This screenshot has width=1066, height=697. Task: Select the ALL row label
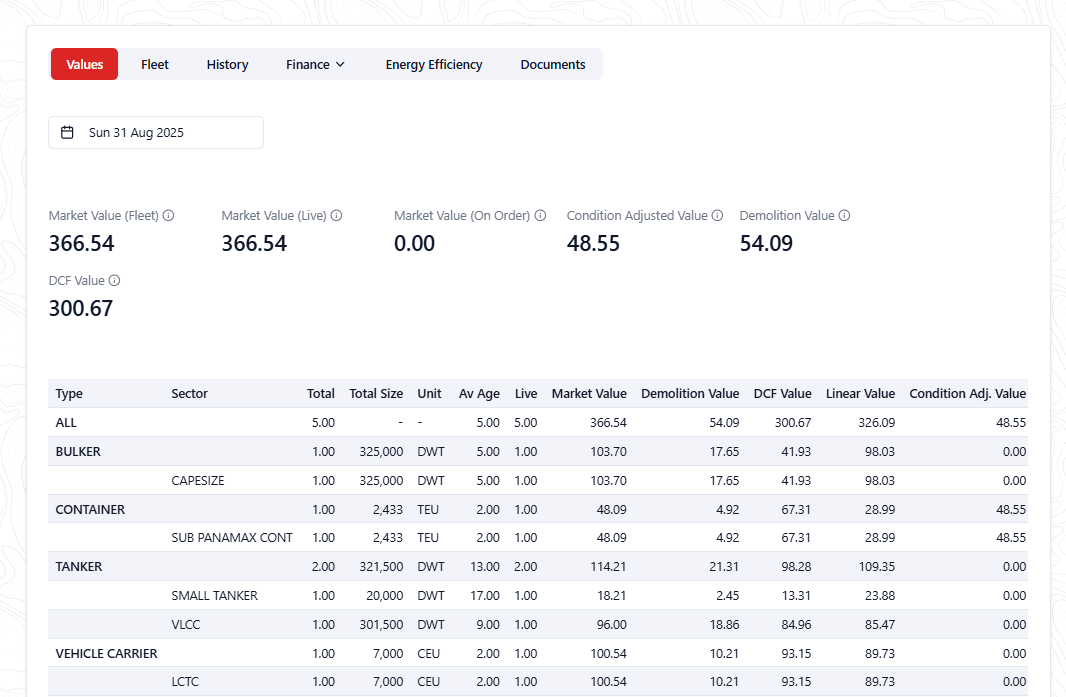(66, 422)
